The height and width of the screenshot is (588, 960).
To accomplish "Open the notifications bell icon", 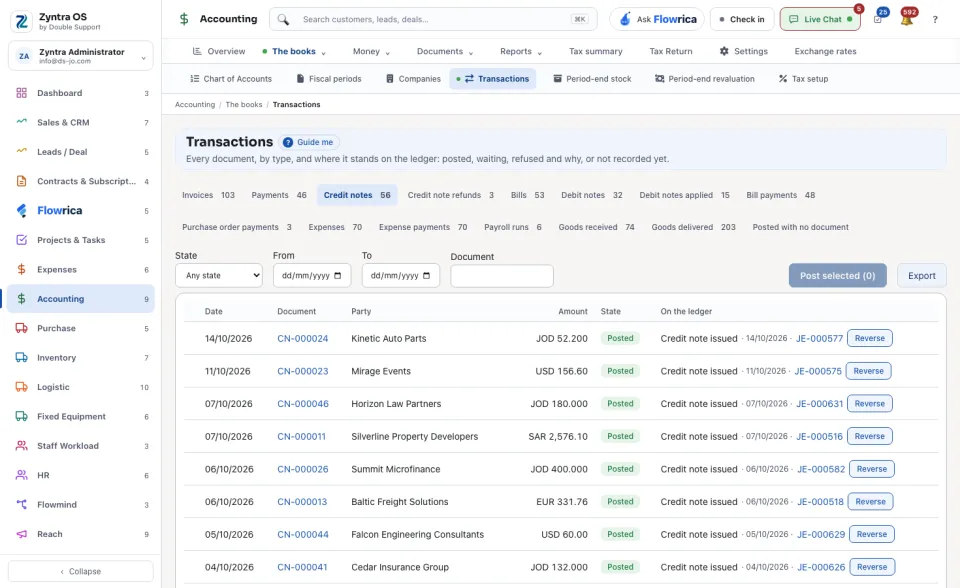I will [x=907, y=20].
